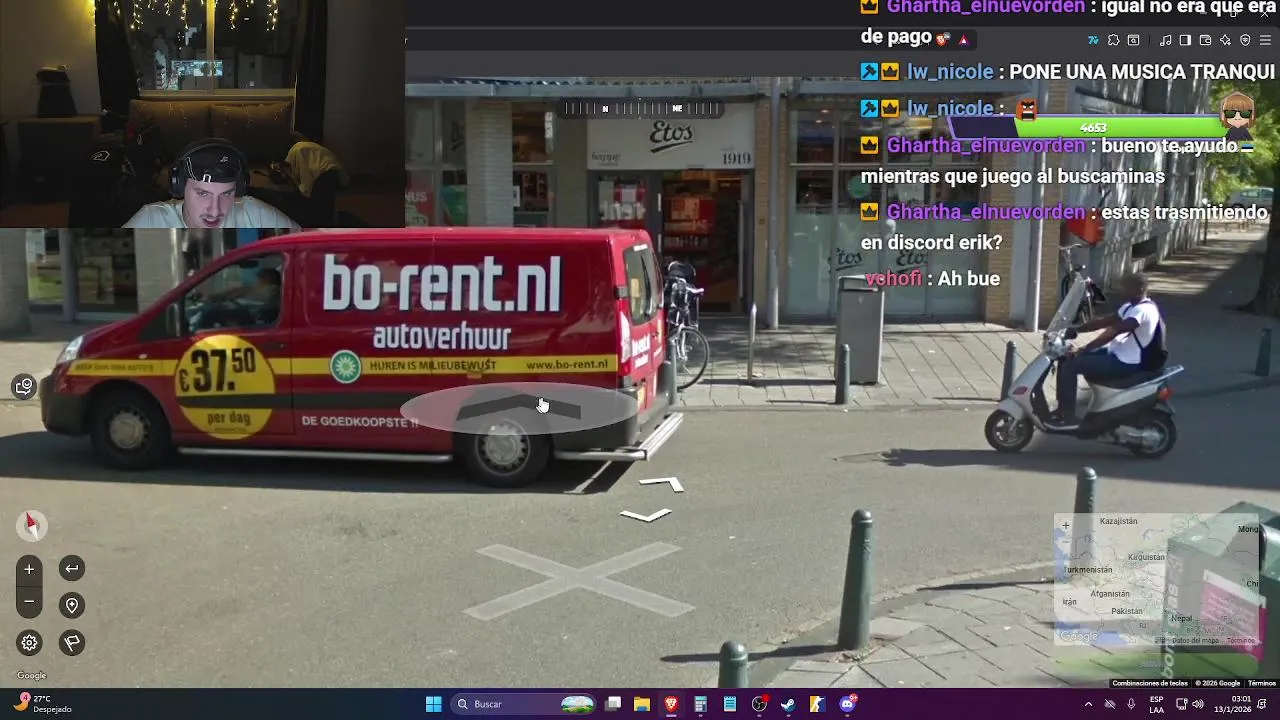
Task: Zoom in on the mini-map plus button
Action: (x=1066, y=526)
